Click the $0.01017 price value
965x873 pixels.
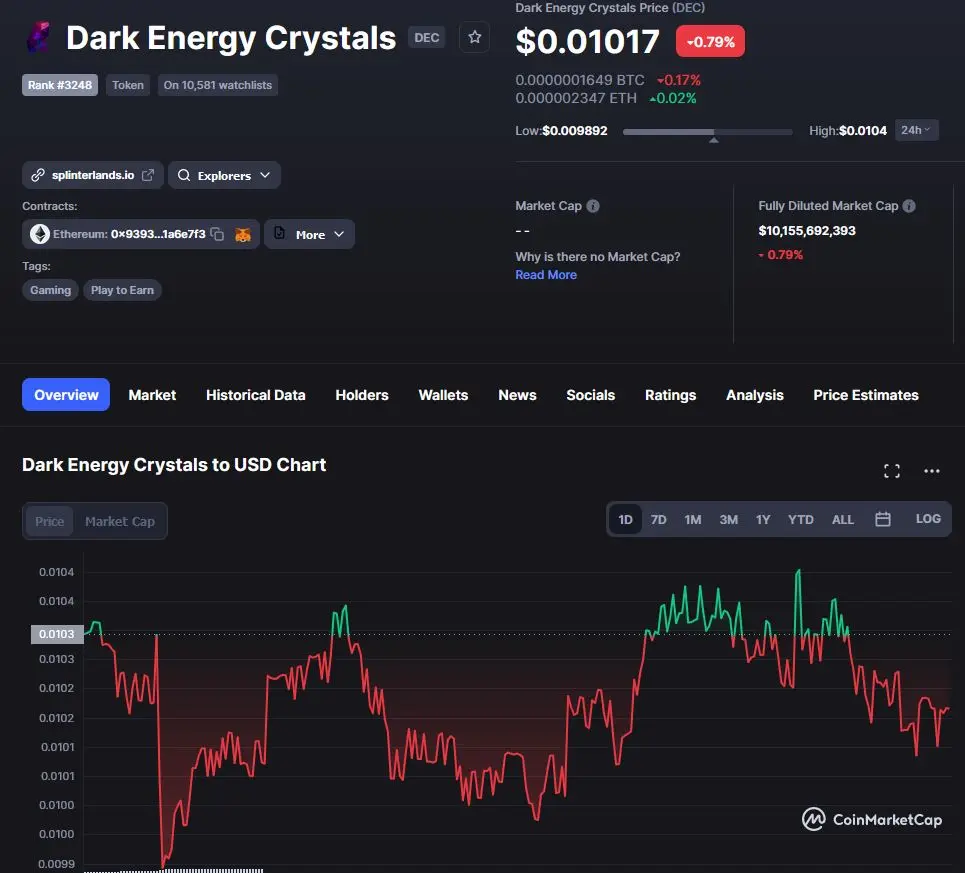(x=587, y=41)
